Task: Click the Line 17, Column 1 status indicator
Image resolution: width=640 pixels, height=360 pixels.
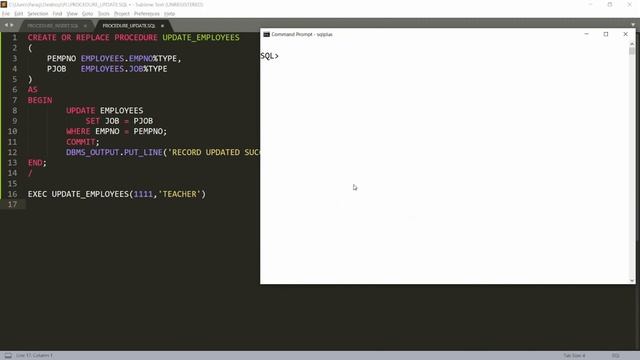Action: [x=35, y=356]
